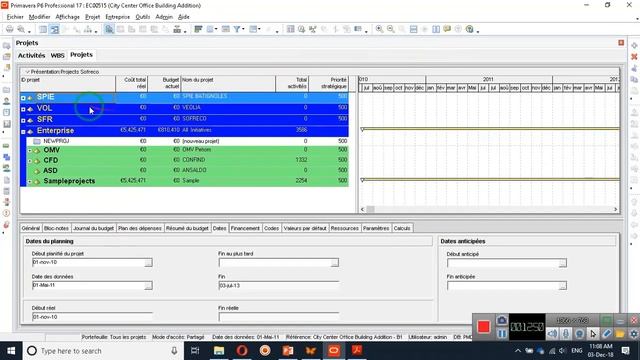640x360 pixels.
Task: Click the Gantt horizontal scrollbar right arrow
Action: [616, 209]
